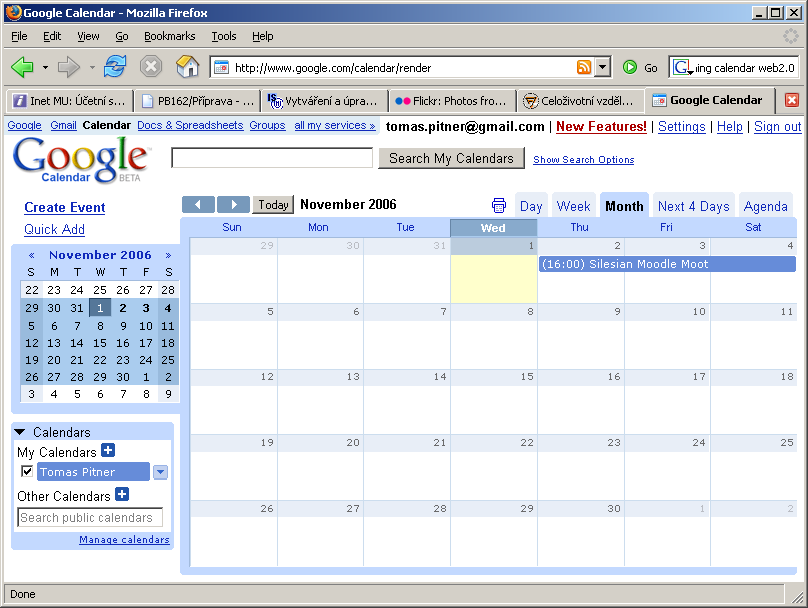Open the Docs & Spreadsheets link
This screenshot has width=808, height=608.
(x=190, y=125)
